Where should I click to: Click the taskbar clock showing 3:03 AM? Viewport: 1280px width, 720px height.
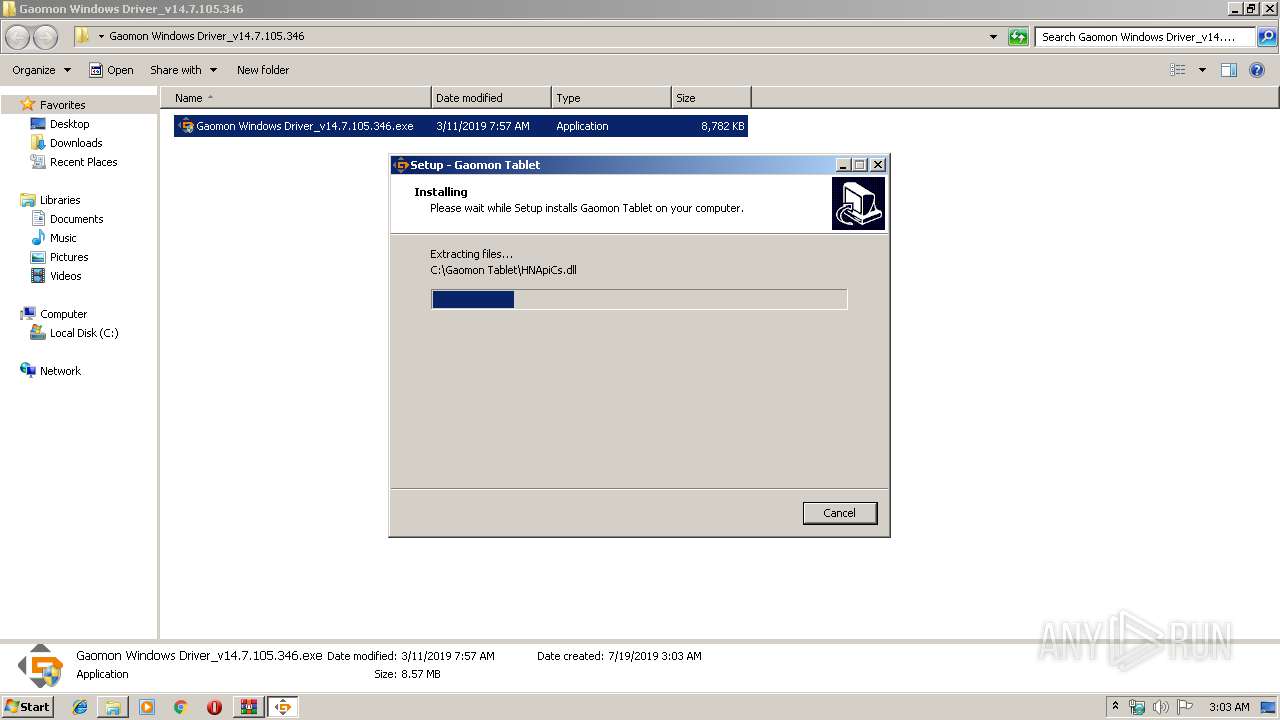[1229, 707]
